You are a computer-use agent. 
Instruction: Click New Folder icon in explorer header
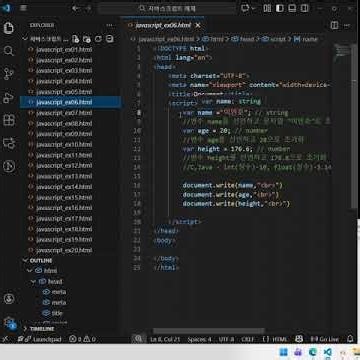[87, 39]
